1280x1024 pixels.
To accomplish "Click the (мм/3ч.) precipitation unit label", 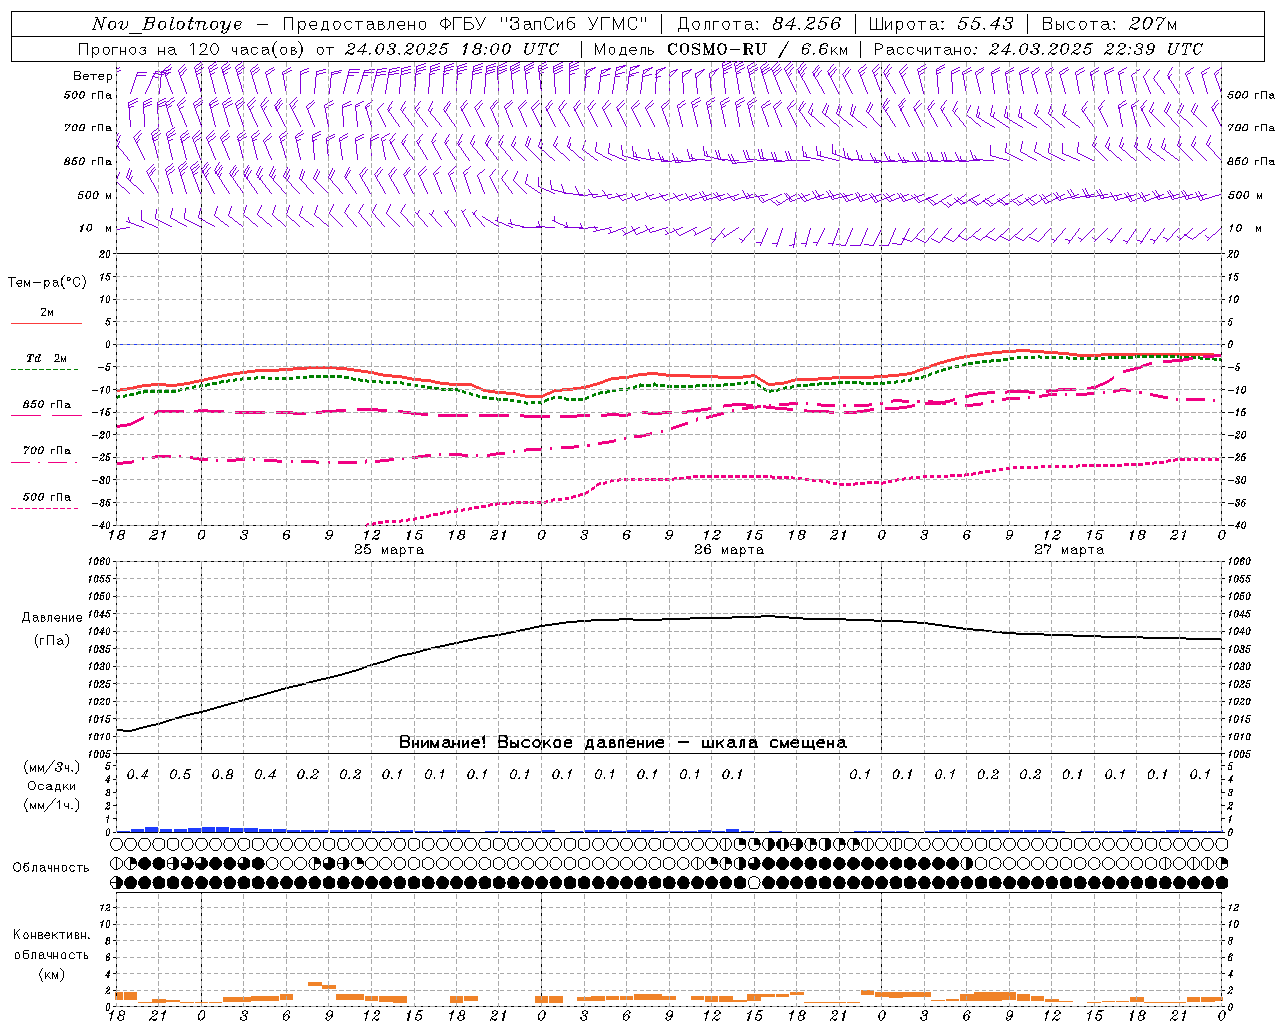I will point(52,767).
